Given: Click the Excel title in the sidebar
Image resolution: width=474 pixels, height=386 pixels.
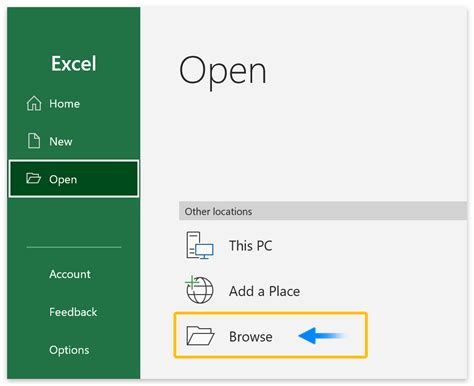Looking at the screenshot, I should tap(74, 63).
